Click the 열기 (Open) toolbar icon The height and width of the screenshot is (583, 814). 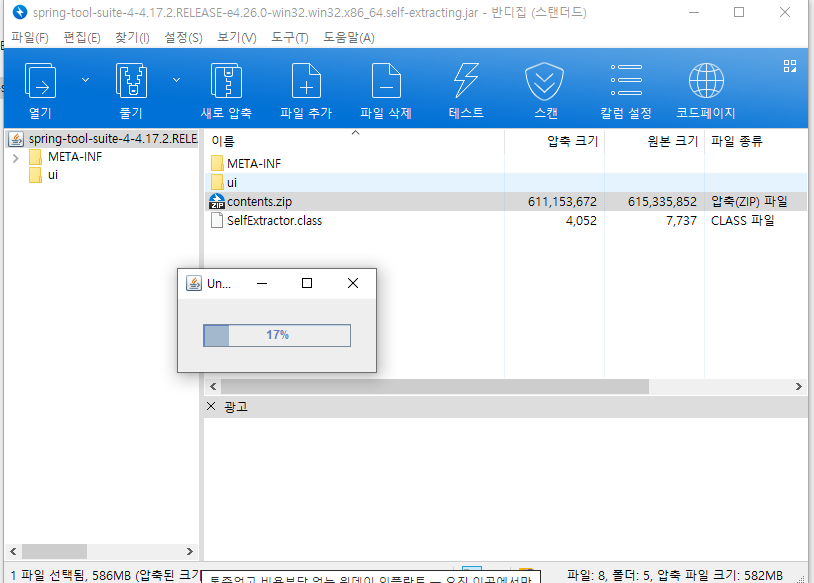pos(40,81)
